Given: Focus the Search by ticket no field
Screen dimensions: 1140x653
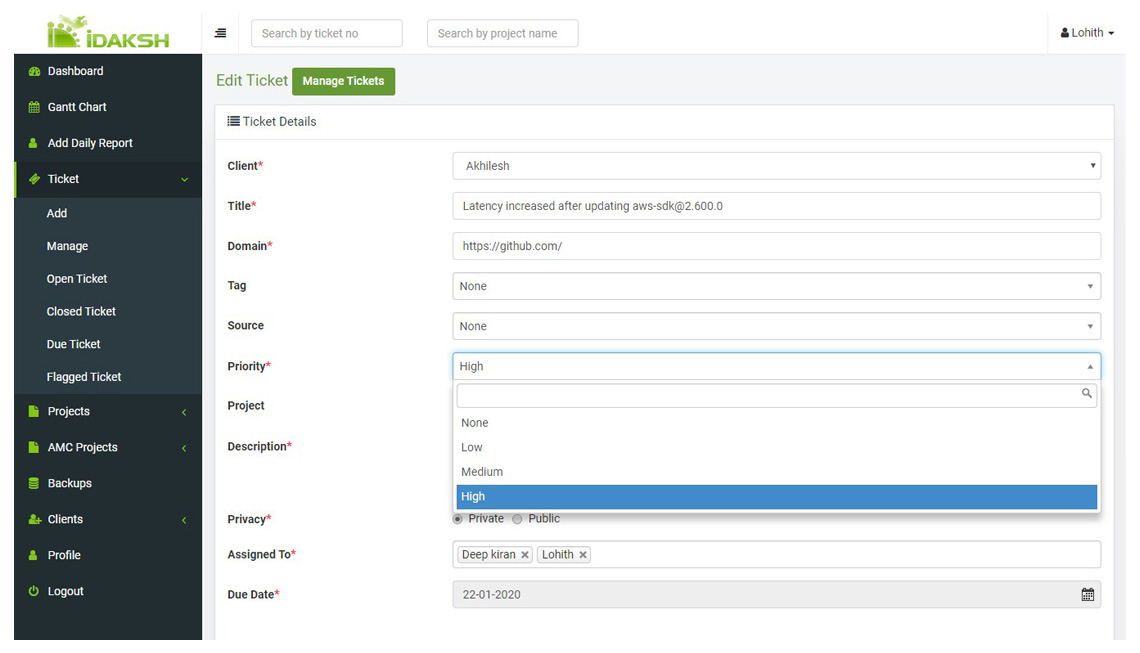Looking at the screenshot, I should tap(326, 33).
